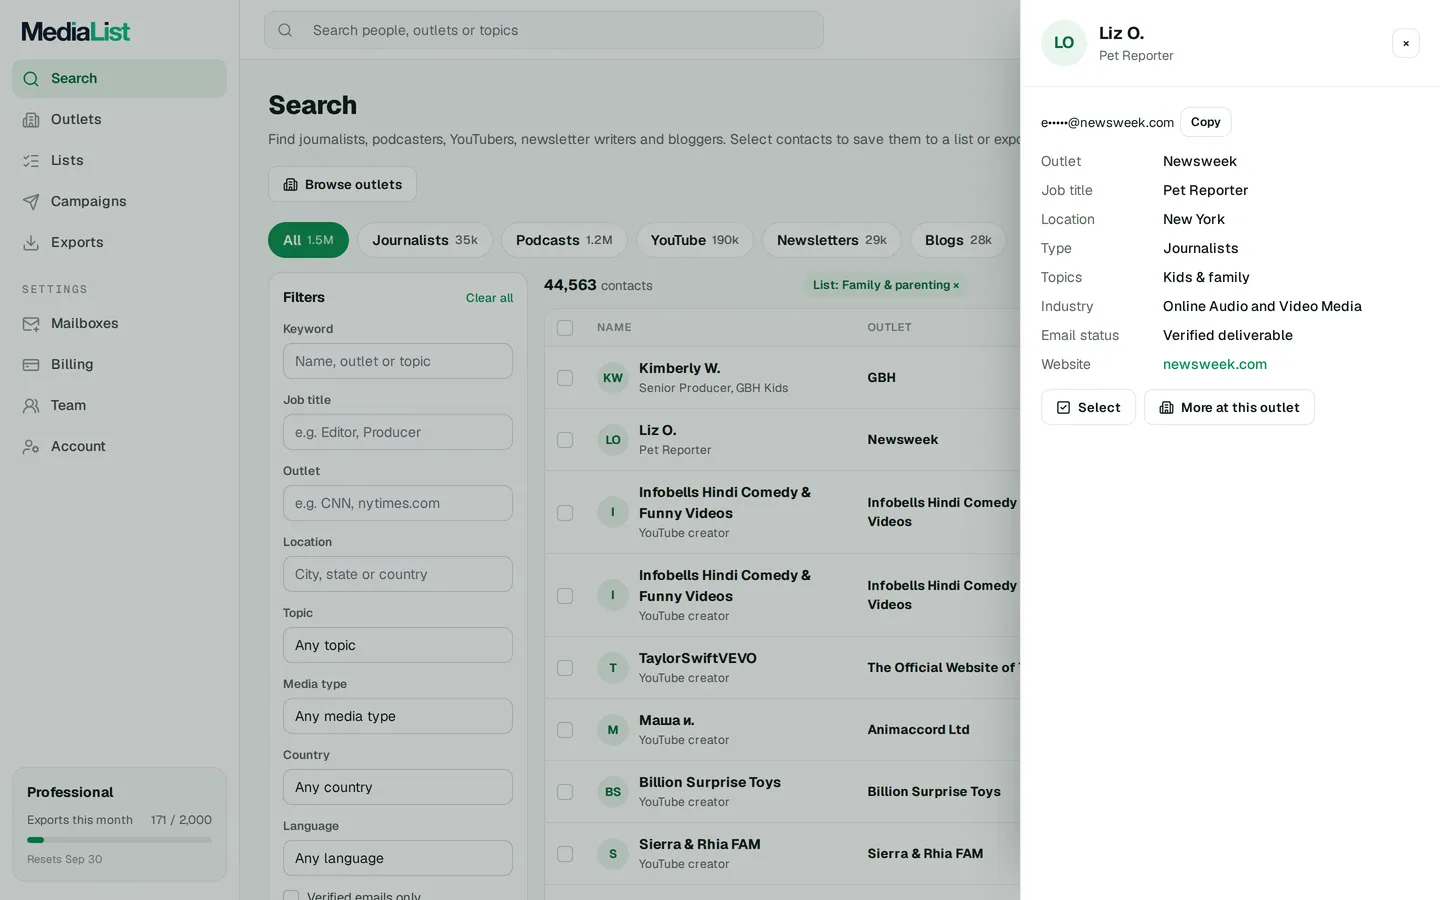Click the KW avatar for Kimberly W.
This screenshot has width=1440, height=900.
[613, 378]
